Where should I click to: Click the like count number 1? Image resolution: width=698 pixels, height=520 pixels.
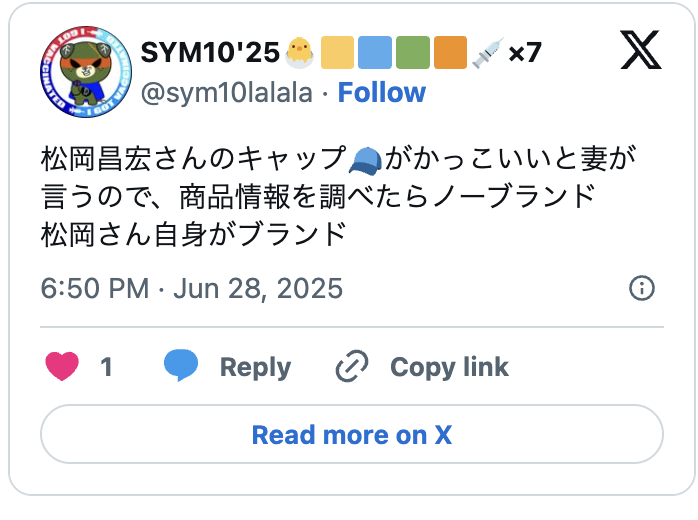tap(106, 367)
